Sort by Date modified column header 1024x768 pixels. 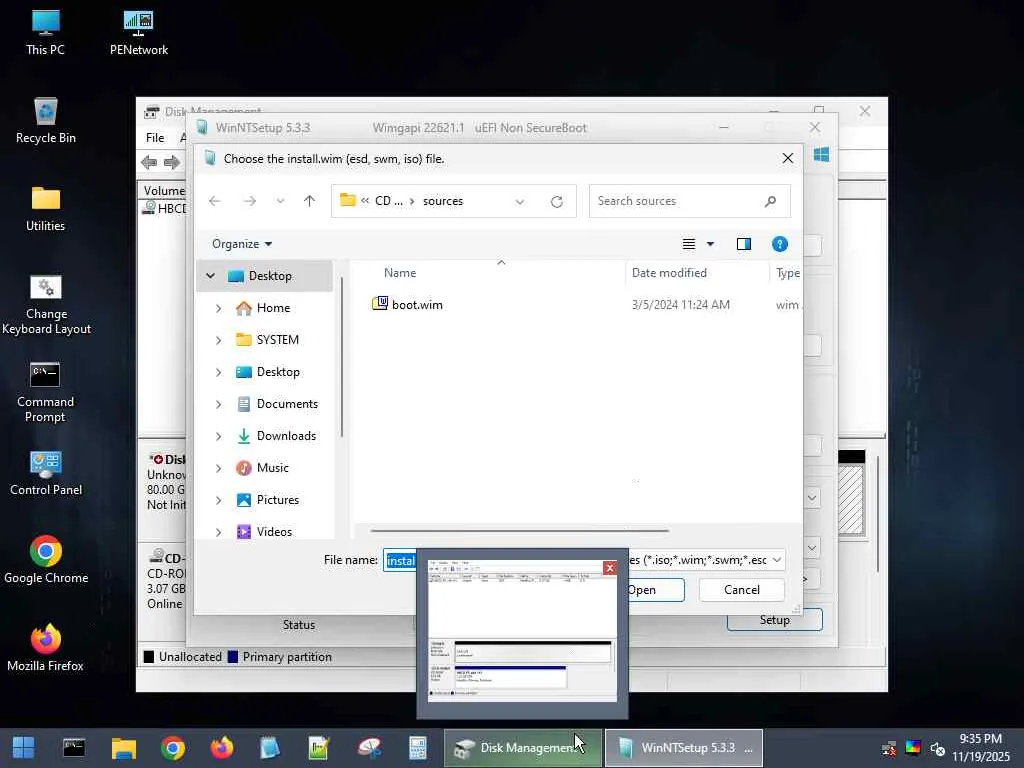coord(669,273)
